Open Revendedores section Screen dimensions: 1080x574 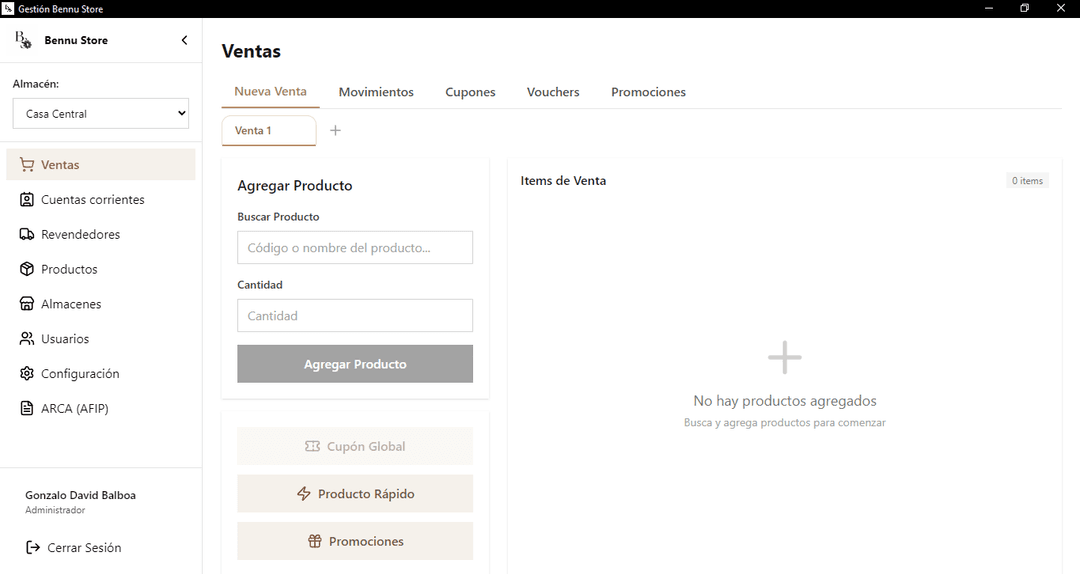click(x=101, y=234)
